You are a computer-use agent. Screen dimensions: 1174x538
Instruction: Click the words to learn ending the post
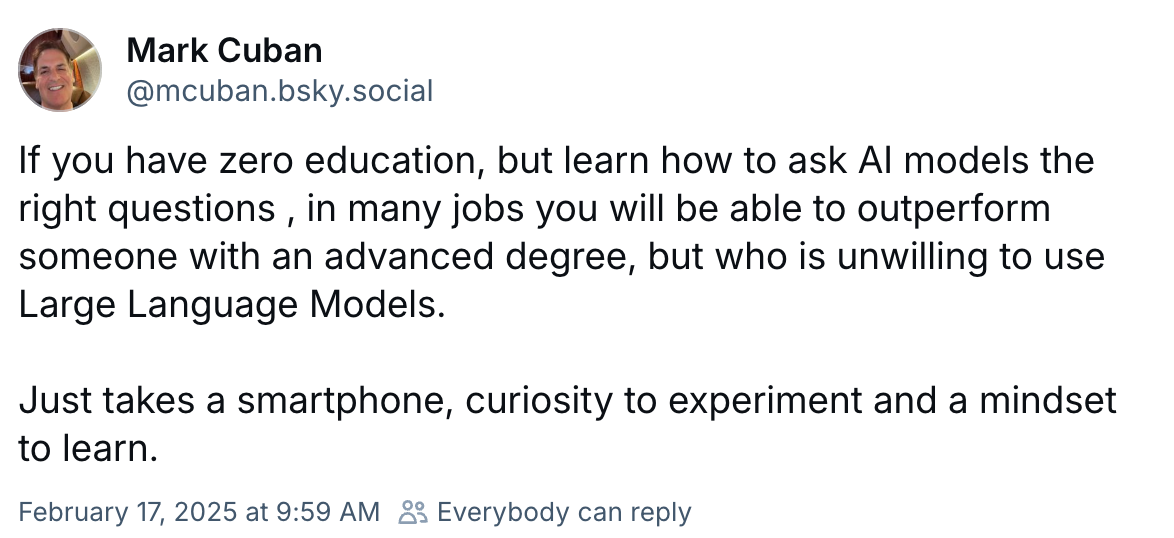(x=88, y=449)
